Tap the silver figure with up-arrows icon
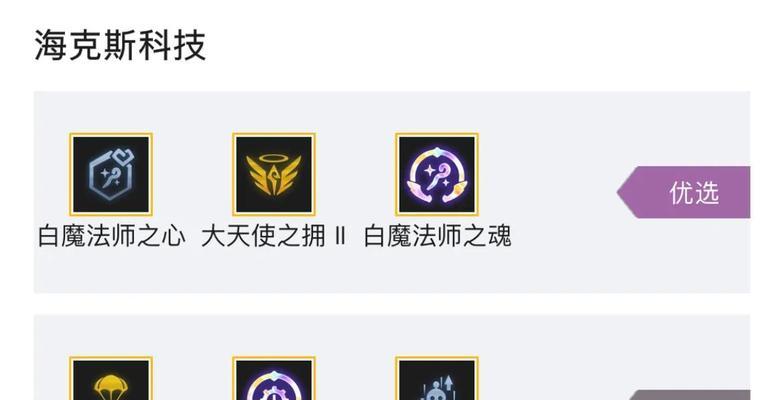This screenshot has width=784, height=400. click(437, 378)
